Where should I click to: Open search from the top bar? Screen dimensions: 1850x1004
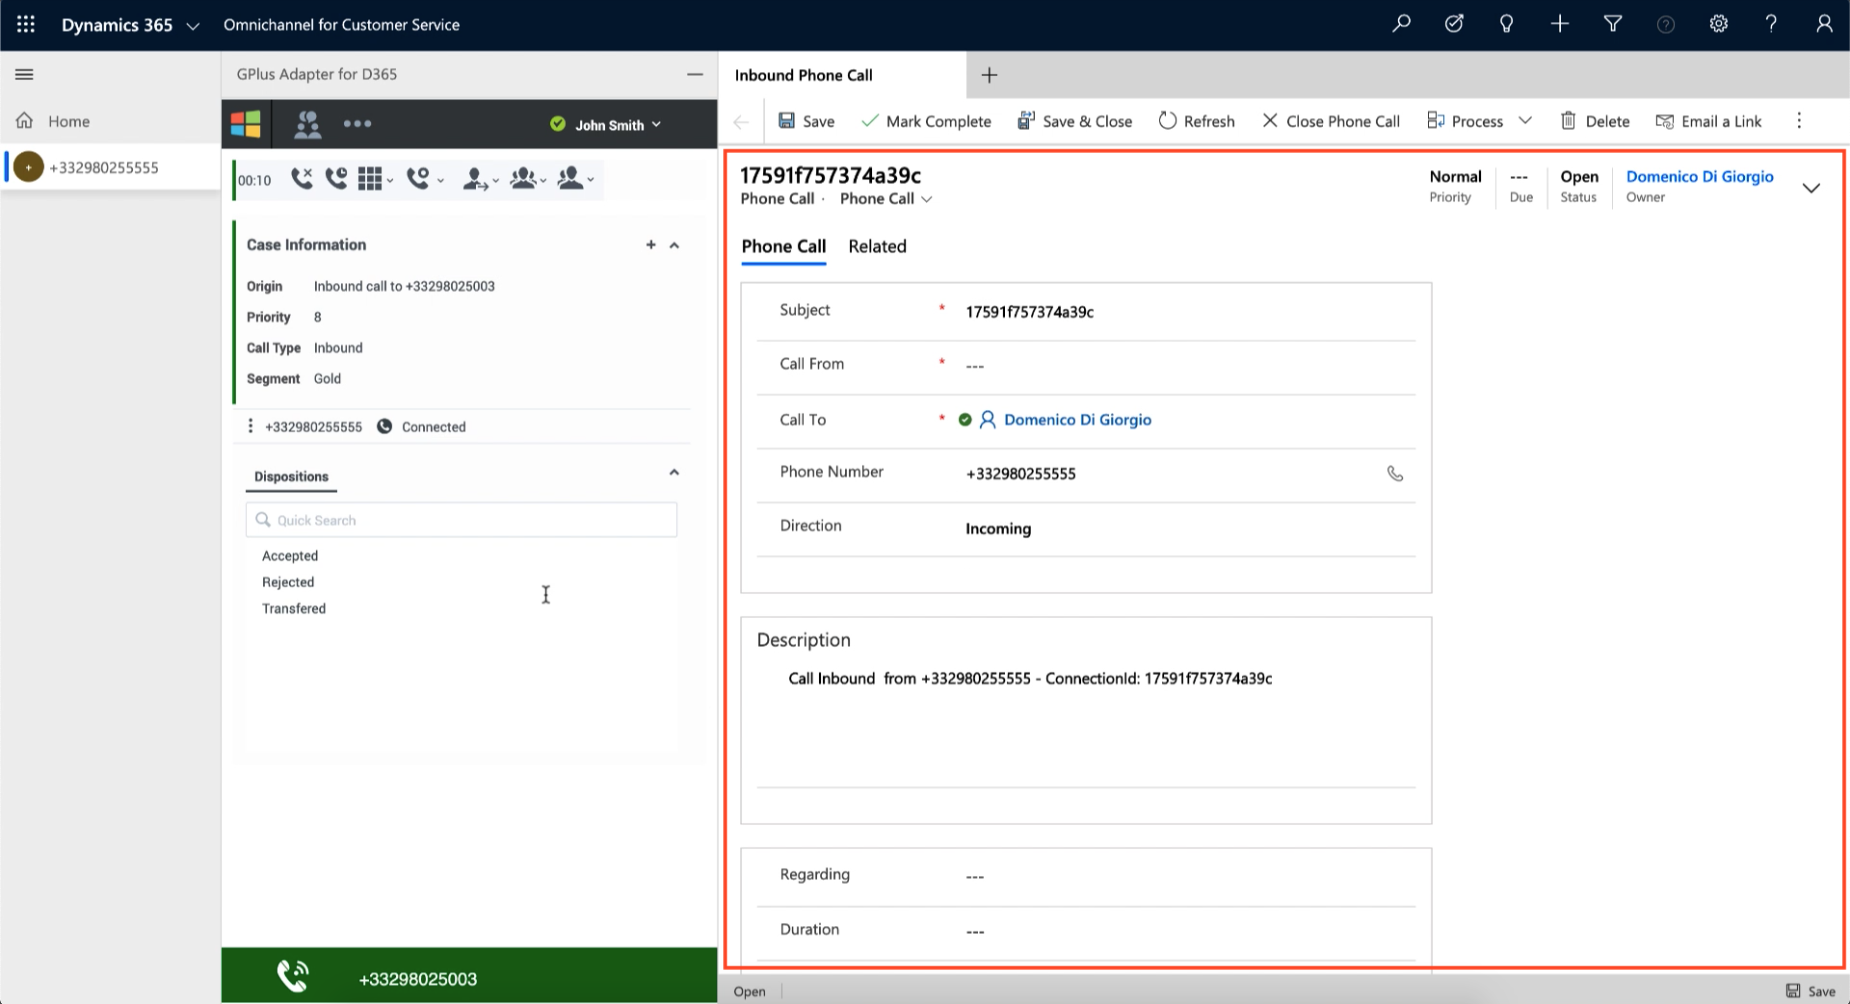(x=1401, y=23)
